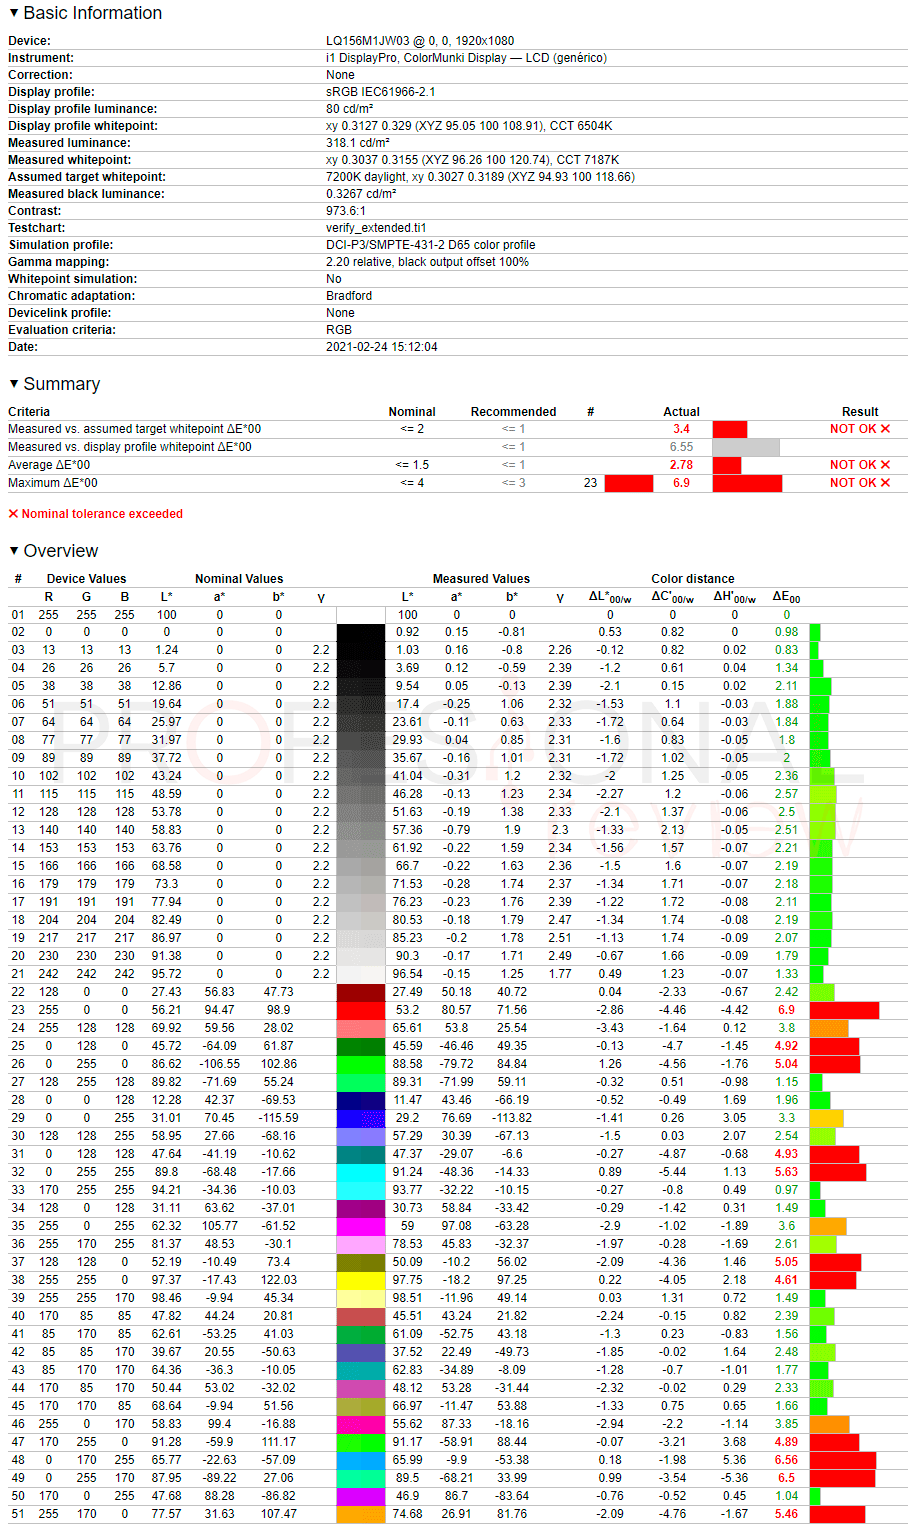The image size is (917, 1535).
Task: Click the black swatch in row 02
Action: pyautogui.click(x=361, y=632)
